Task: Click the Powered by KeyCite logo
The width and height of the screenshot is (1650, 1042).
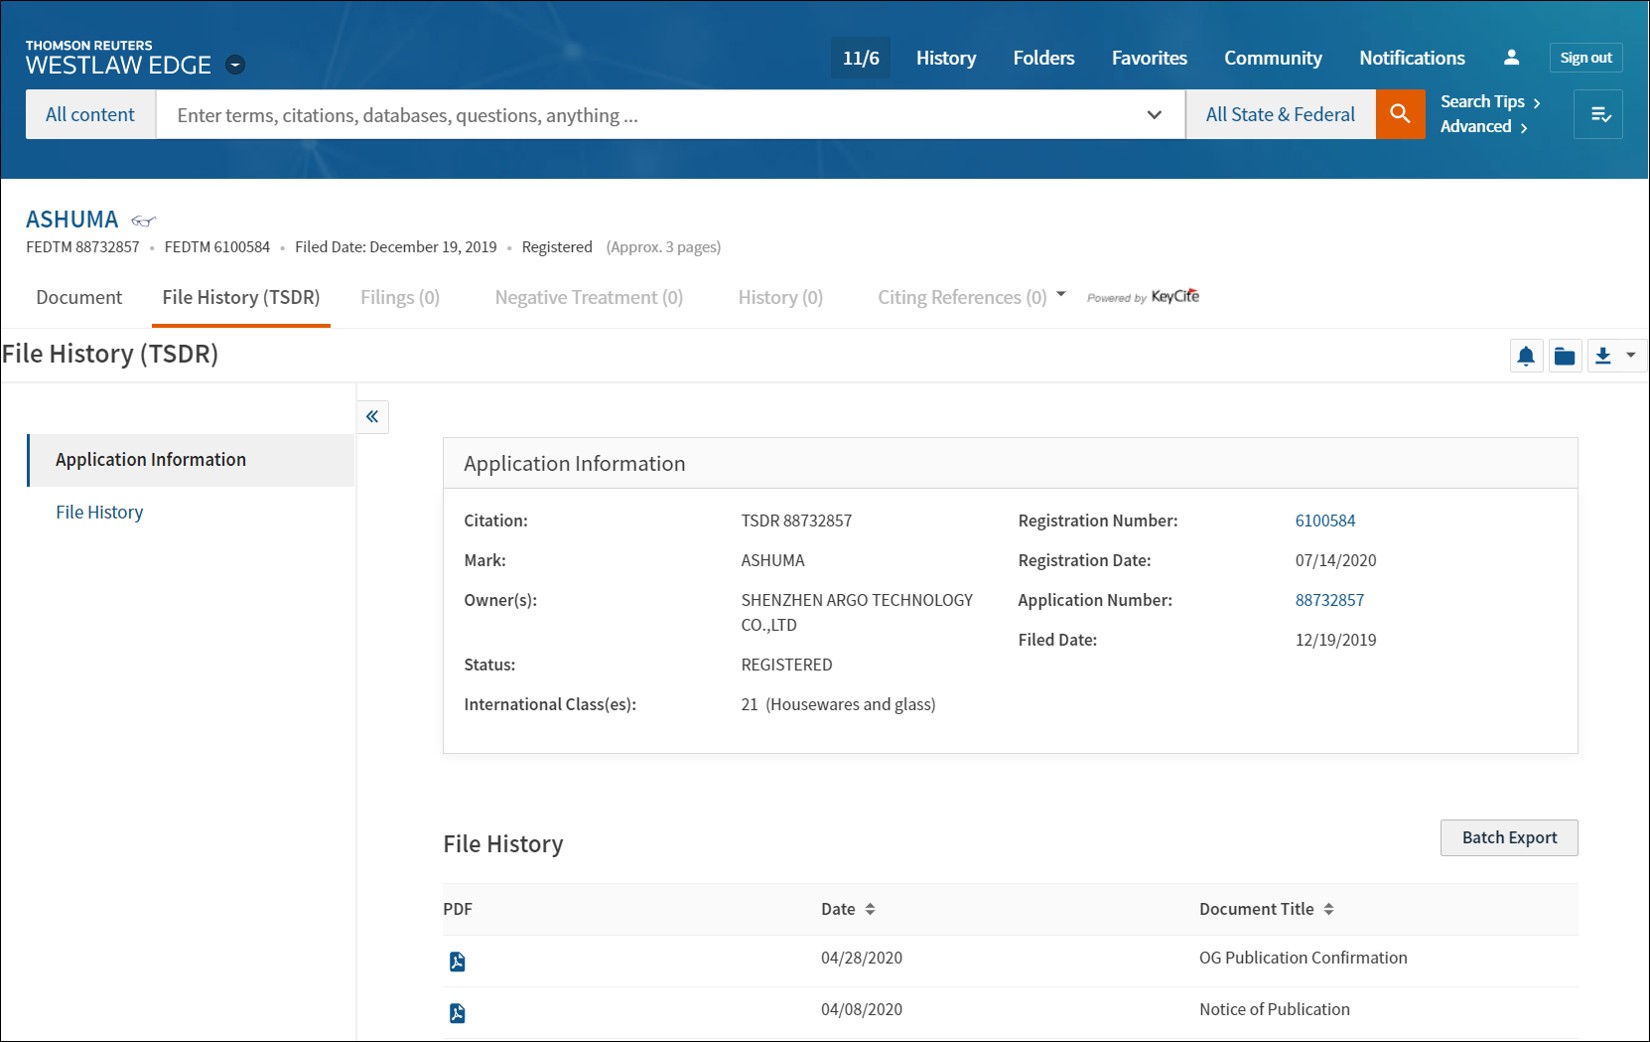Action: [1143, 297]
